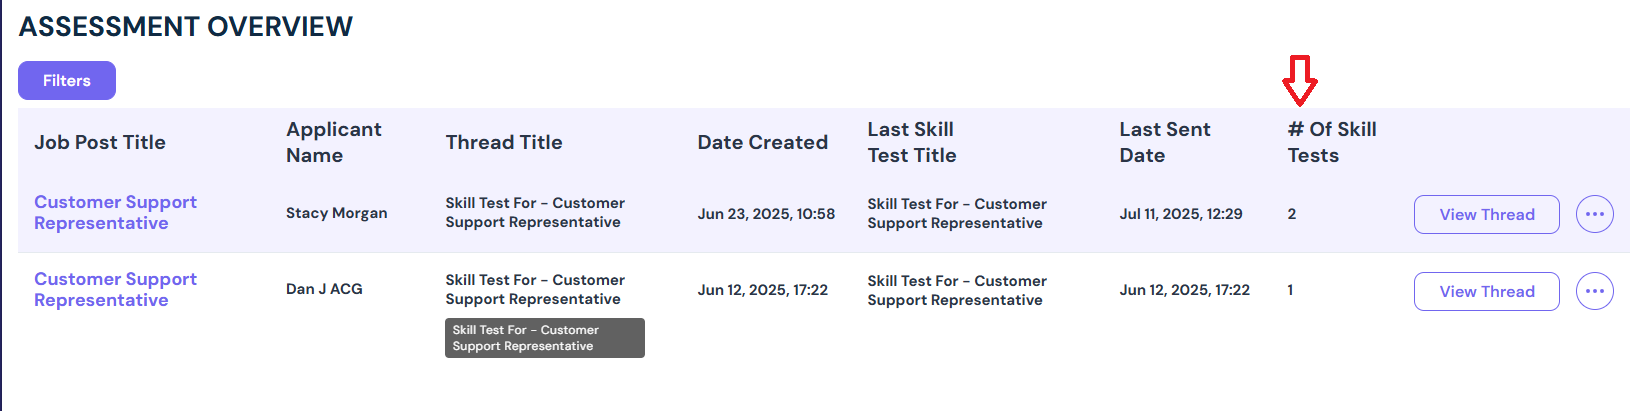Sort by # Of Skill Tests column
The image size is (1645, 411).
1332,142
